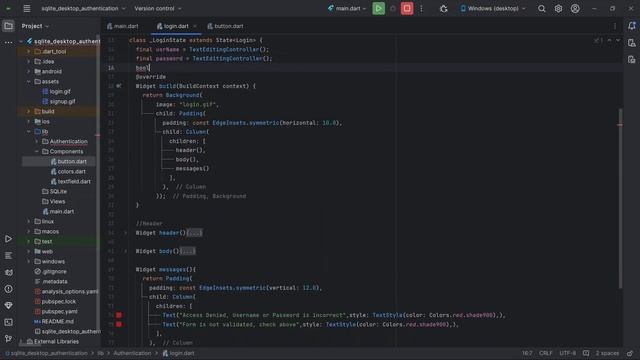This screenshot has width=640, height=360.
Task: Toggle the Project tool window folder icon
Action: click(8, 26)
